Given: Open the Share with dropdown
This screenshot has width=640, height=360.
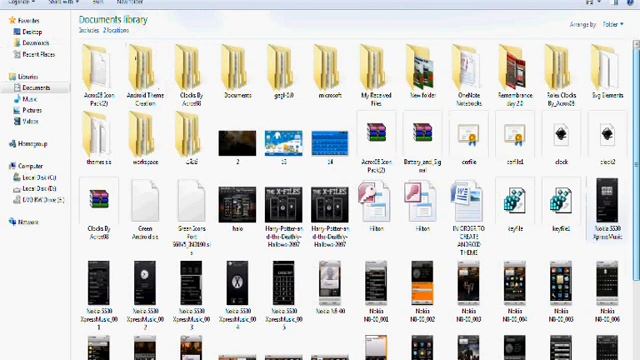Looking at the screenshot, I should 63,2.
